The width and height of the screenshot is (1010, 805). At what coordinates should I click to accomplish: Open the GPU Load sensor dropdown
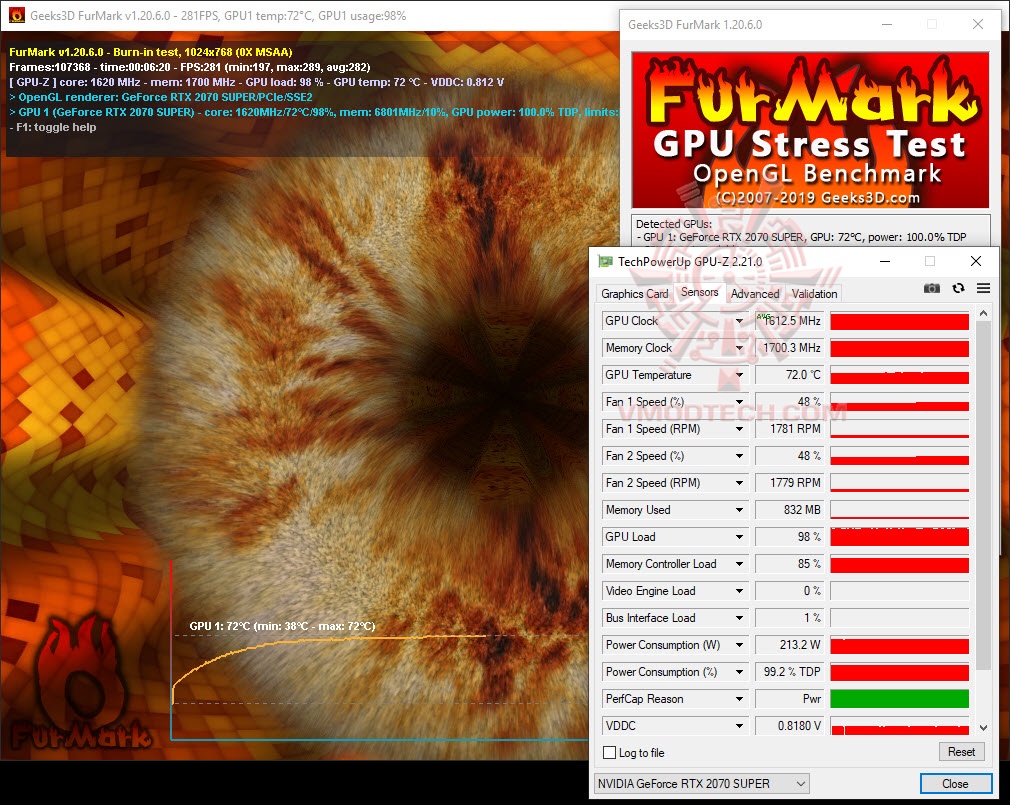point(739,537)
